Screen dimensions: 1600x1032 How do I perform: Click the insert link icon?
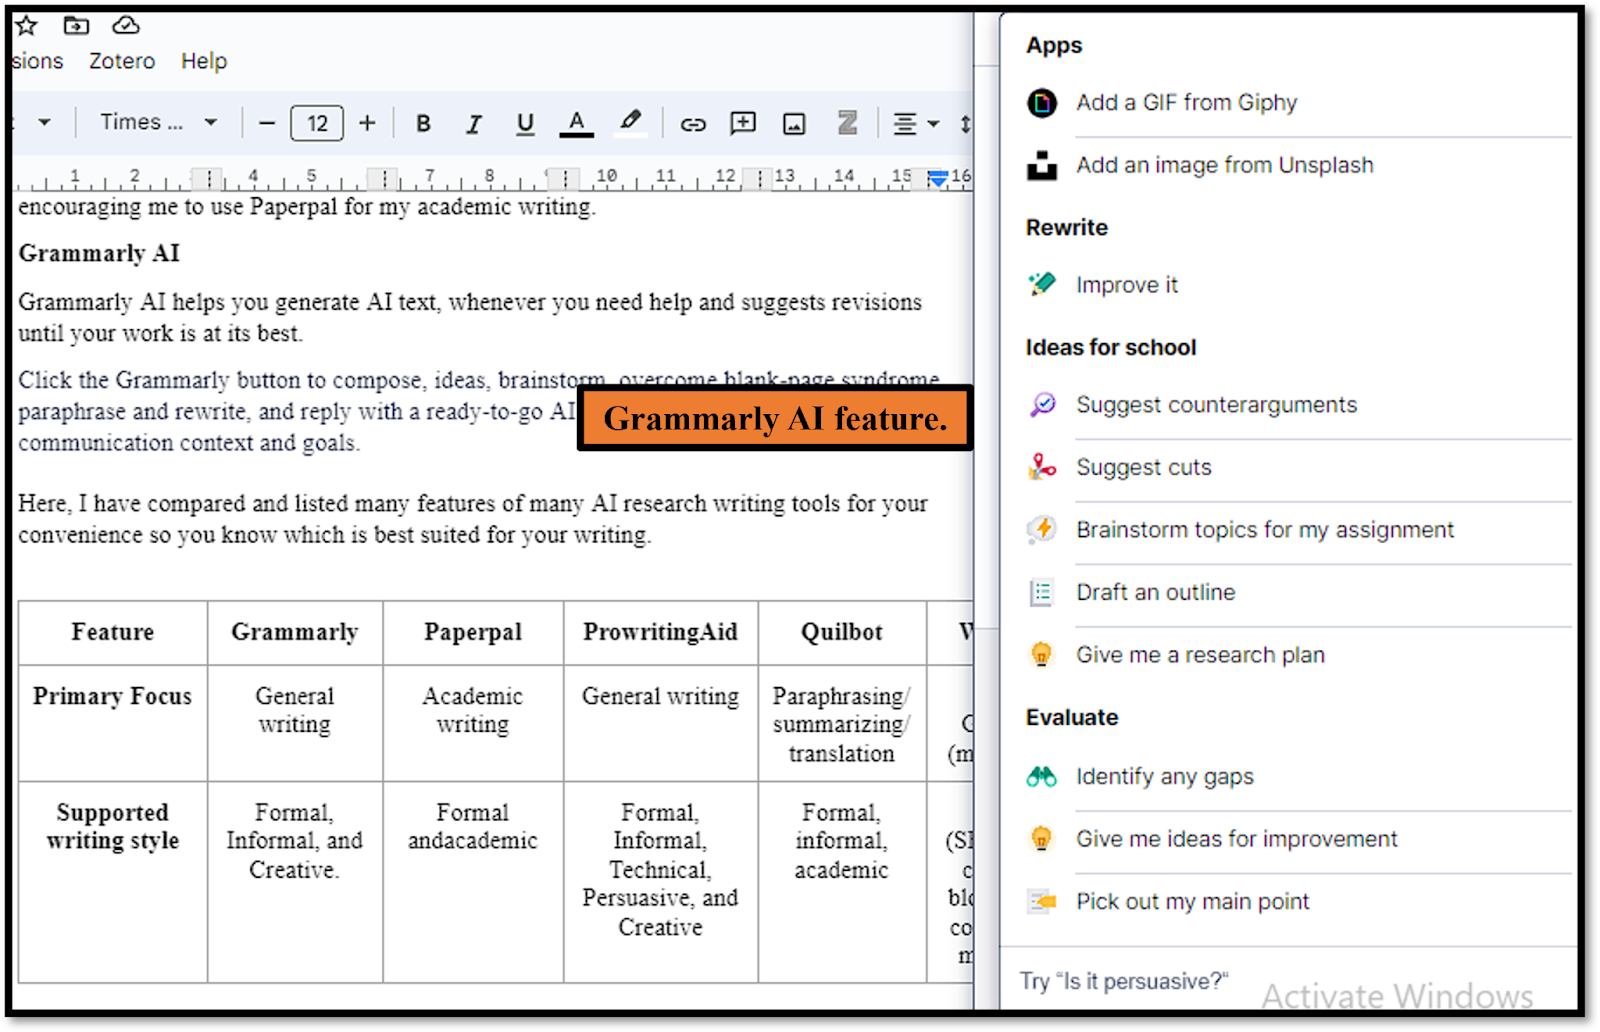pos(692,122)
